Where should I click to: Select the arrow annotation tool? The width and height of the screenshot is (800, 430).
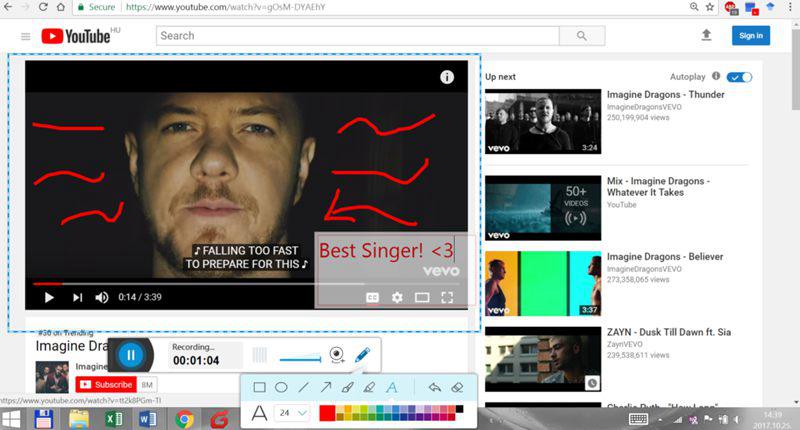pos(325,387)
